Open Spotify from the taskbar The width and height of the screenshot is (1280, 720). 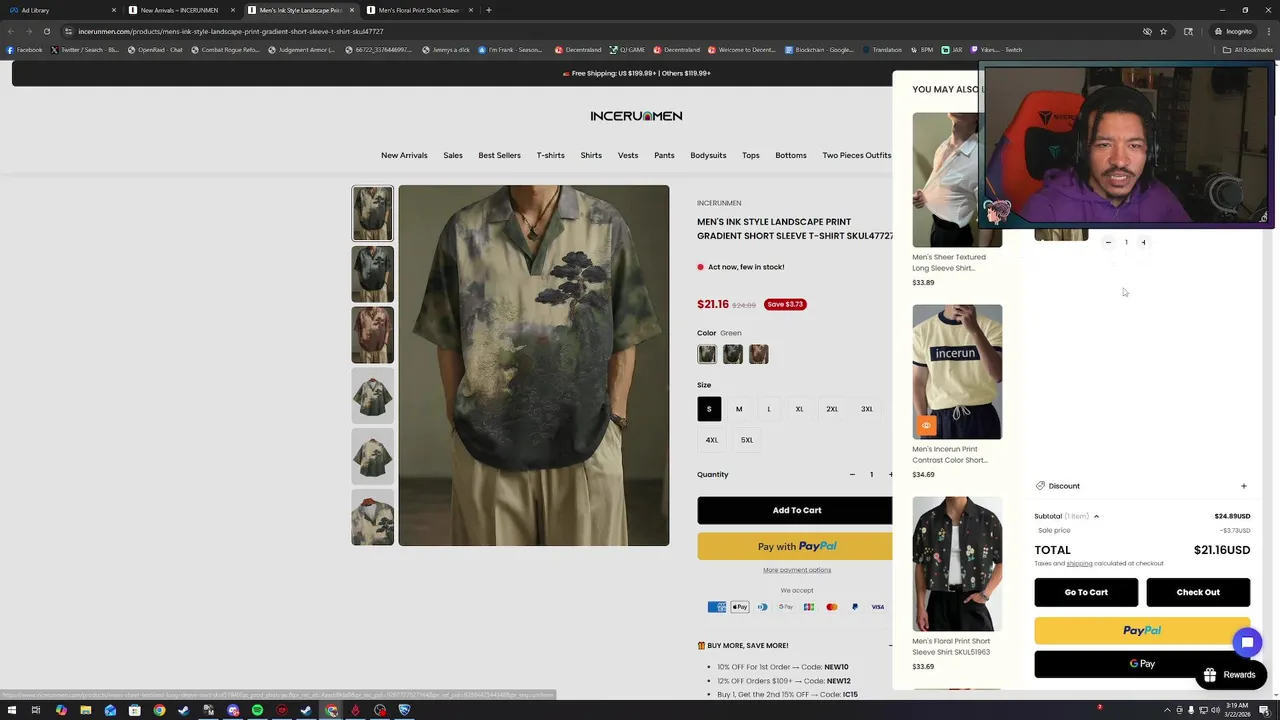point(257,710)
